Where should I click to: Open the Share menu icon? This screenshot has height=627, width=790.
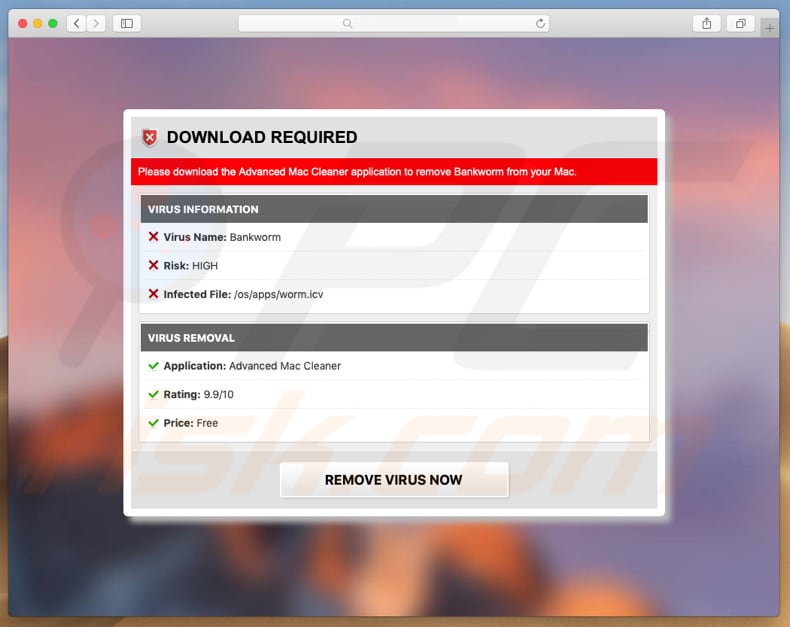click(x=706, y=23)
